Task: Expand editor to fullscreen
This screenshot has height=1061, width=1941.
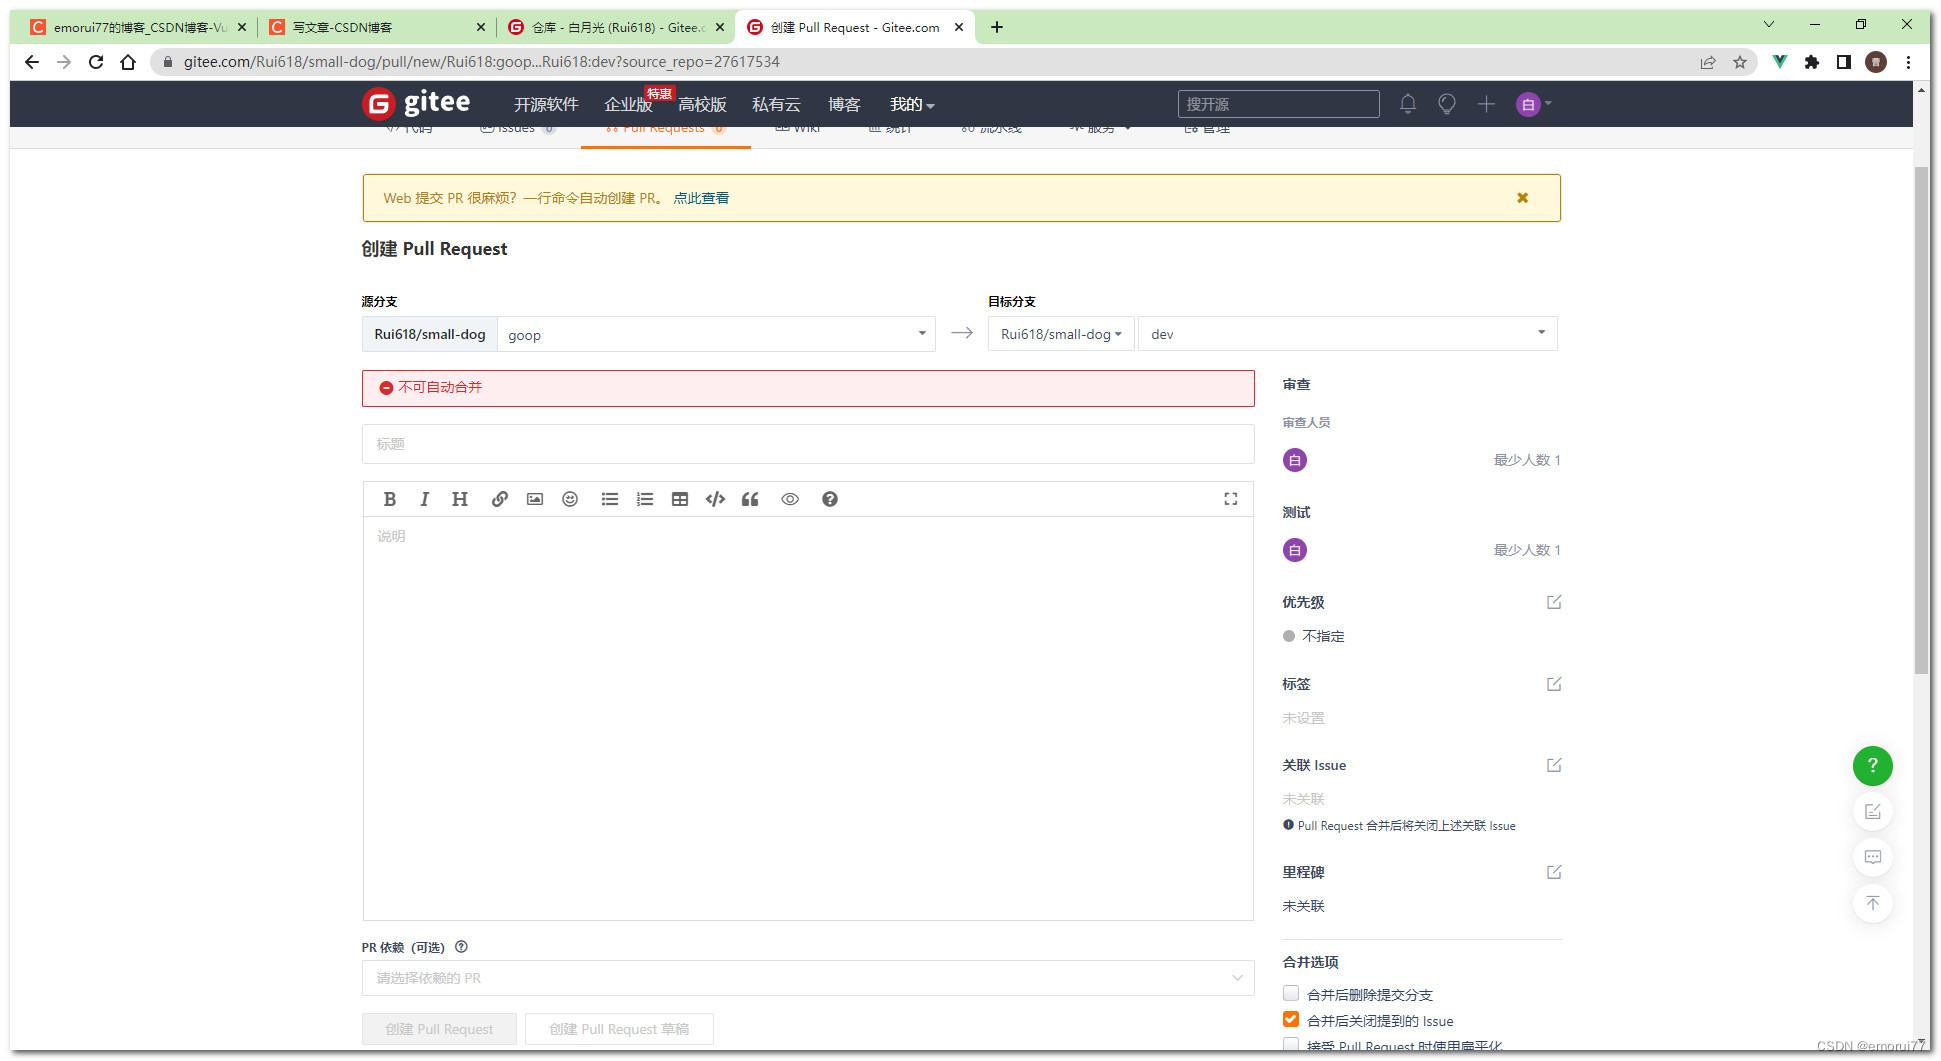Action: coord(1231,499)
